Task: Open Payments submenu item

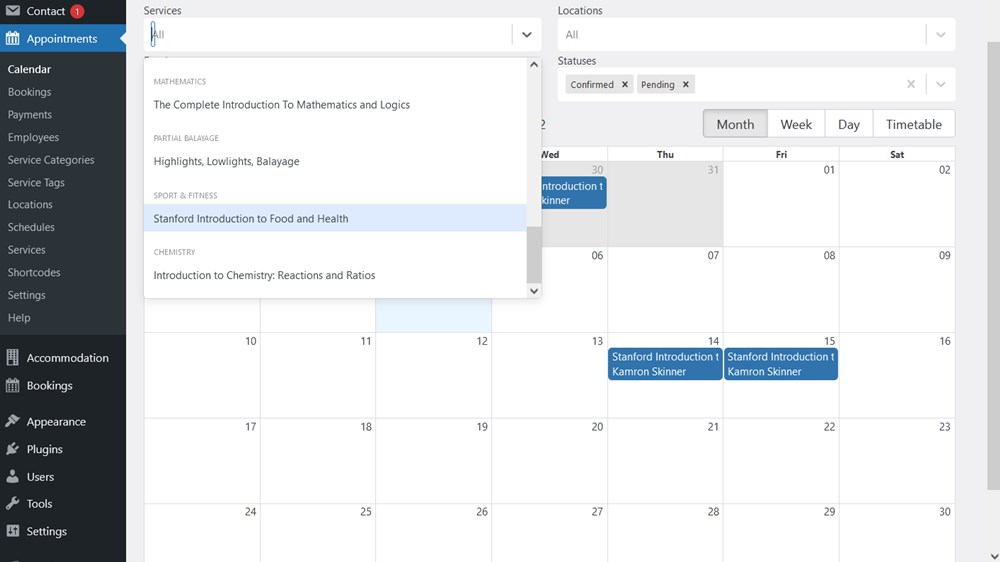Action: coord(29,114)
